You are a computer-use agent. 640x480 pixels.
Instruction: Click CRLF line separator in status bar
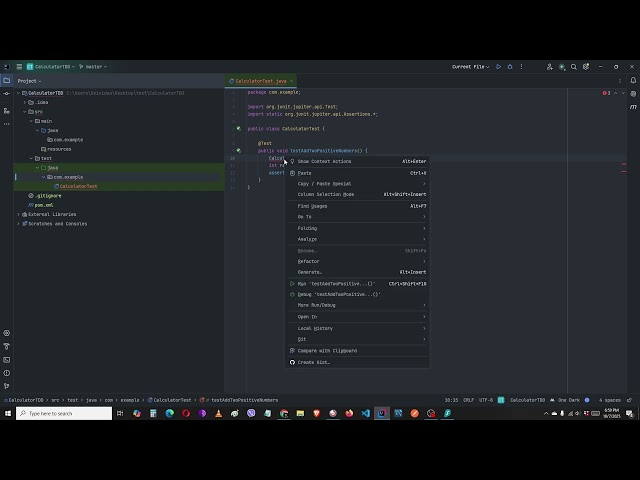(x=469, y=400)
